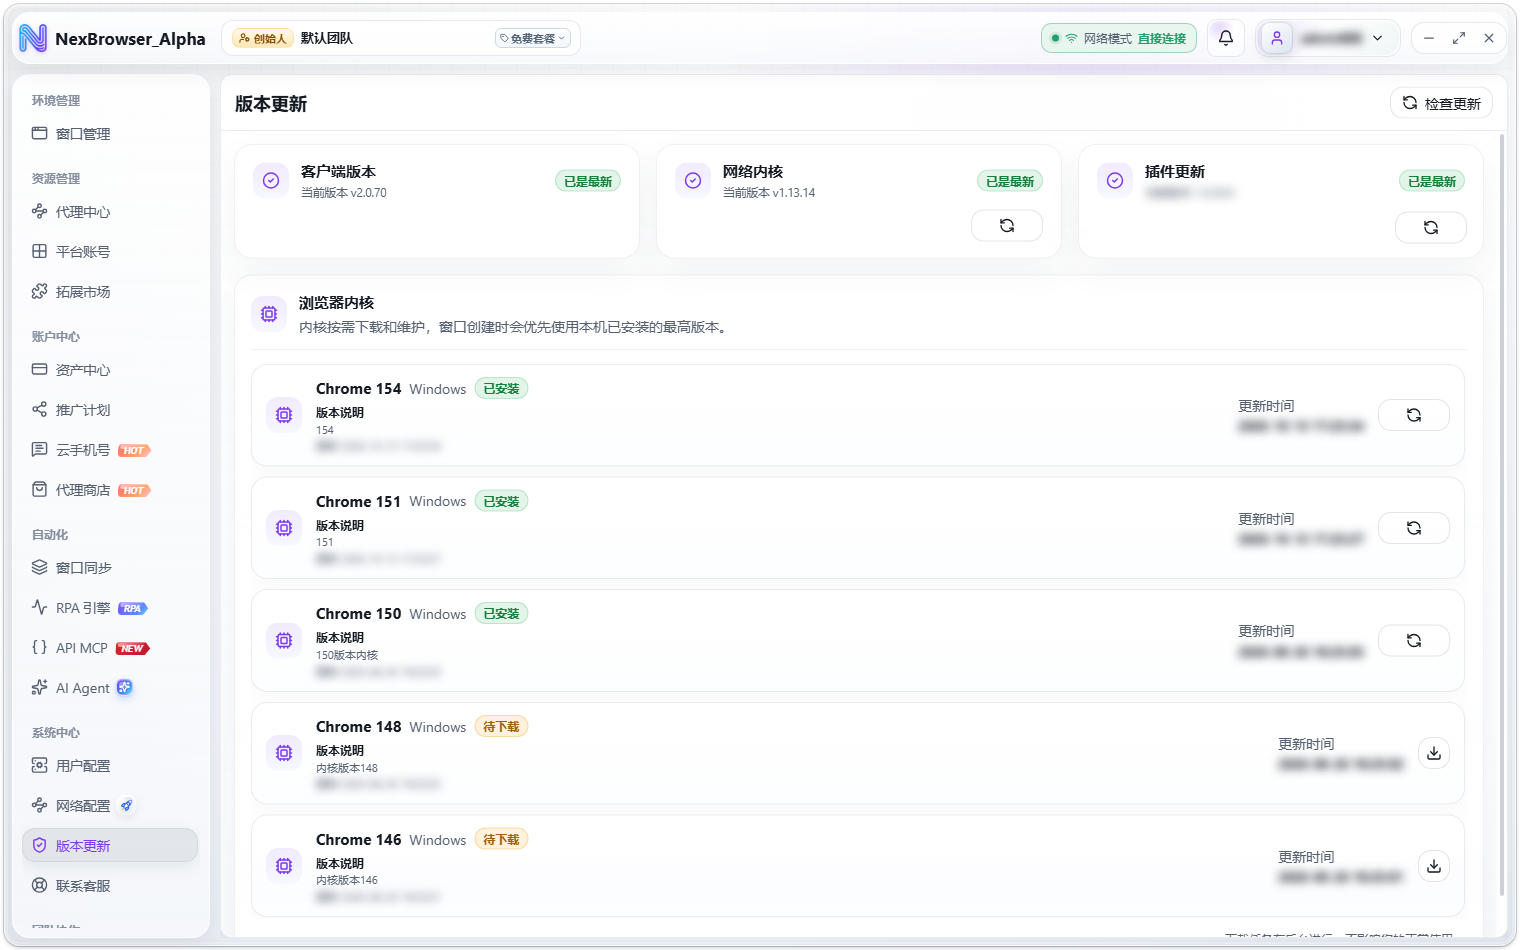
Task: Select 版本更新 in the sidebar
Action: tap(110, 845)
